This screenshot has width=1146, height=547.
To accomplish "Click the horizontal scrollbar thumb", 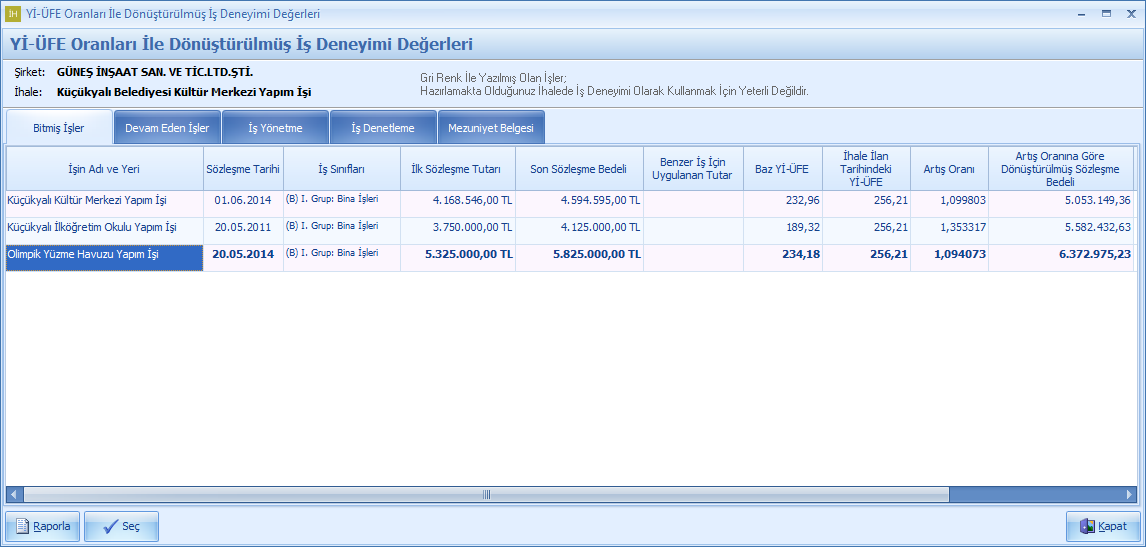I will pyautogui.click(x=486, y=494).
